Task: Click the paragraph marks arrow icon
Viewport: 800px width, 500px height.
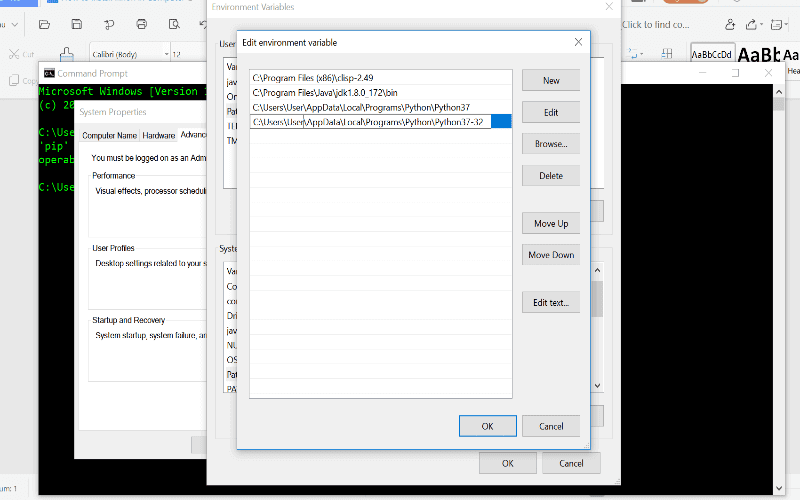Action: [632, 53]
